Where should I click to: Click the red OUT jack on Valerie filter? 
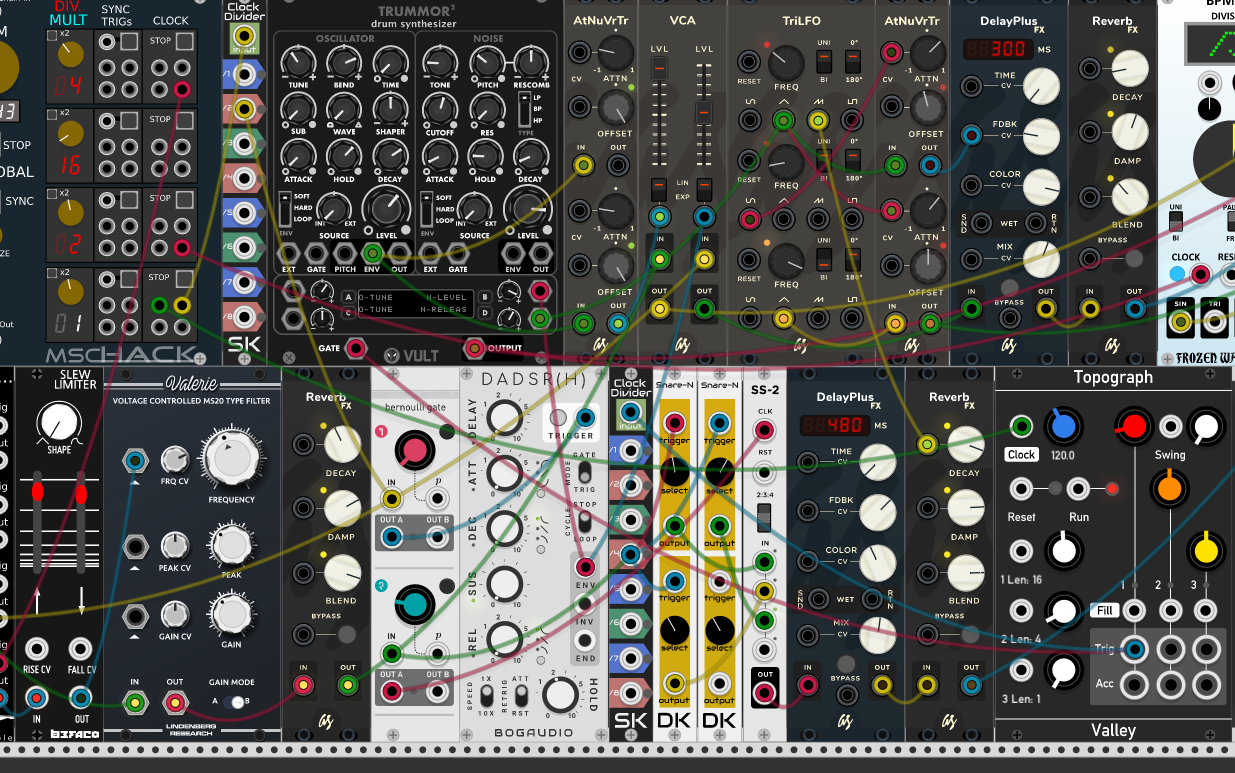click(176, 703)
